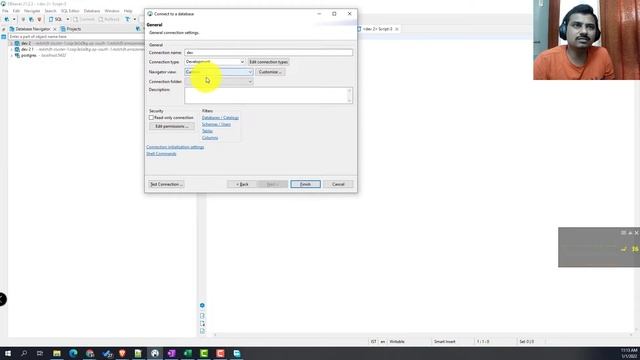Open the SQL button dropdown arrow
The width and height of the screenshot is (640, 360).
coord(68,19)
